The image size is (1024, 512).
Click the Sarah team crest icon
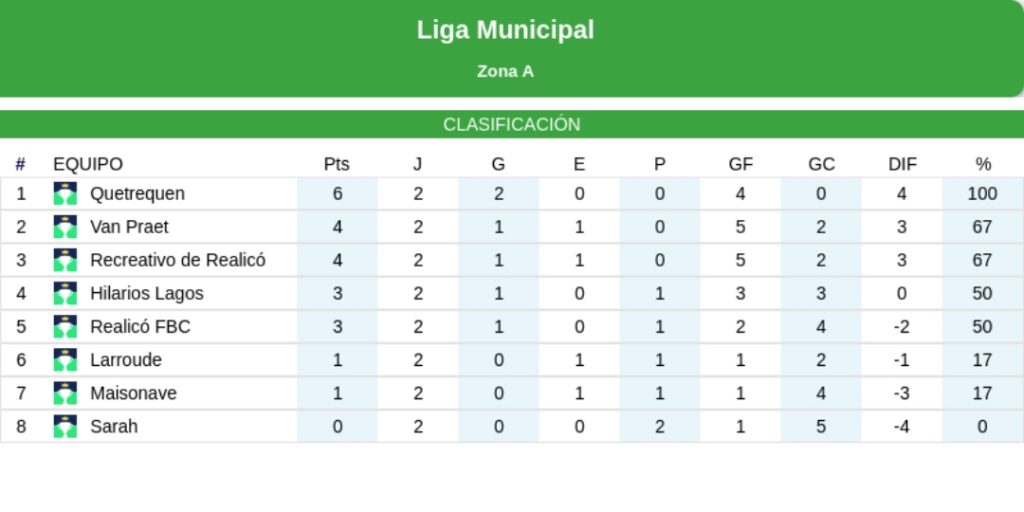(x=65, y=426)
